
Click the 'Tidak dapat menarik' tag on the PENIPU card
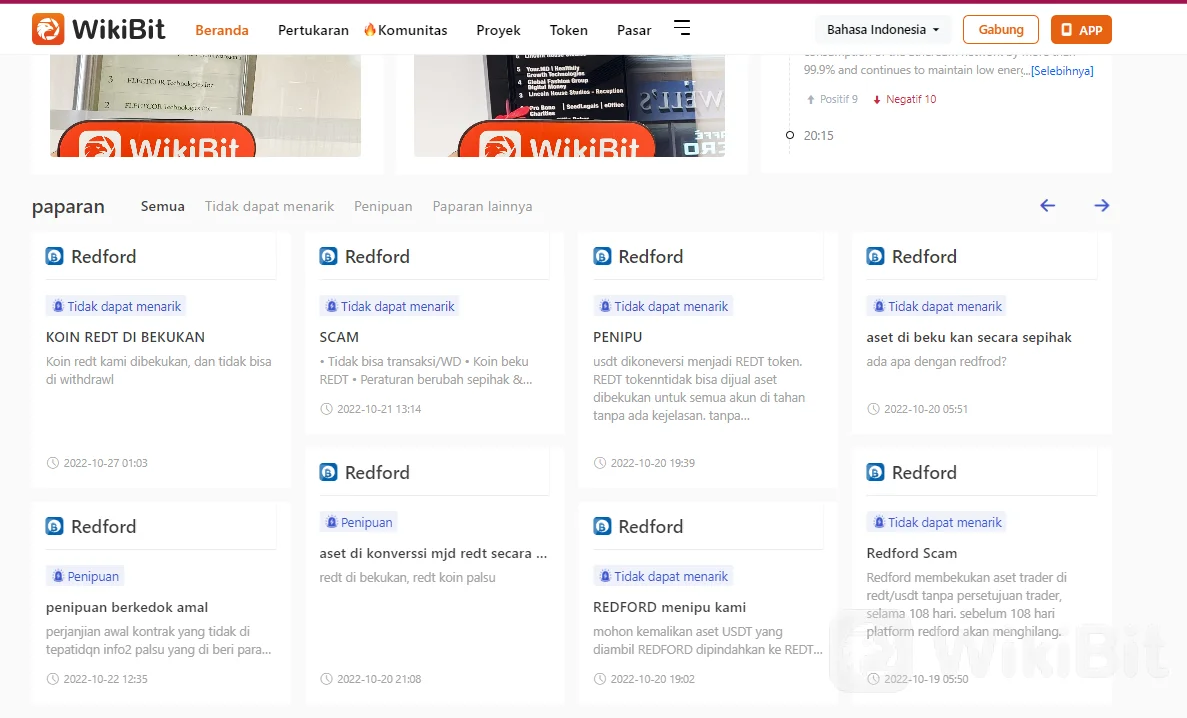coord(663,306)
